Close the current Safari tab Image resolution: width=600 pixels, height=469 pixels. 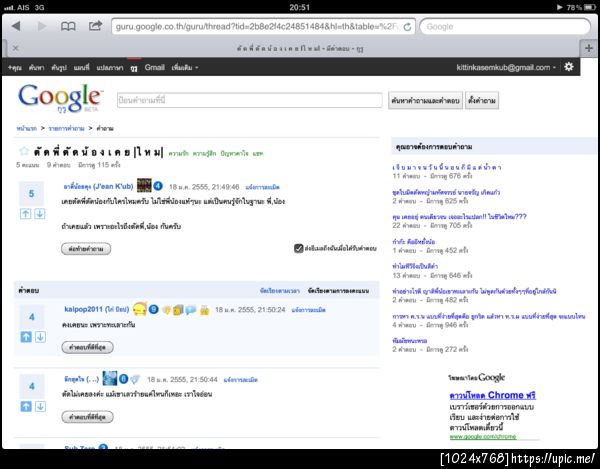pyautogui.click(x=16, y=48)
